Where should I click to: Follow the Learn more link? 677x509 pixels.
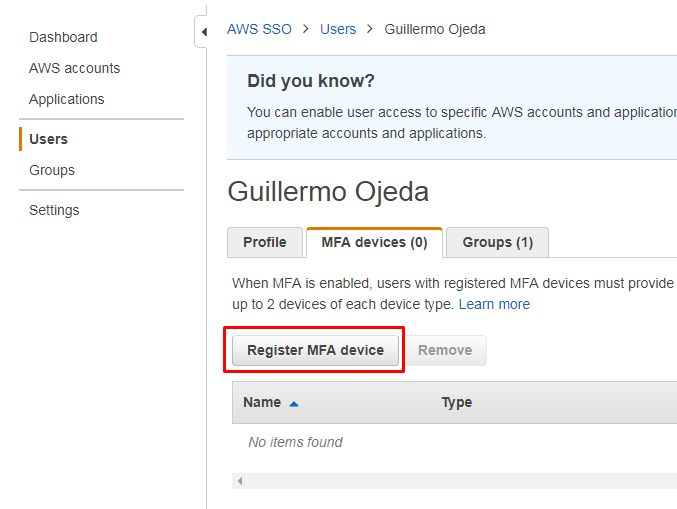(x=494, y=304)
